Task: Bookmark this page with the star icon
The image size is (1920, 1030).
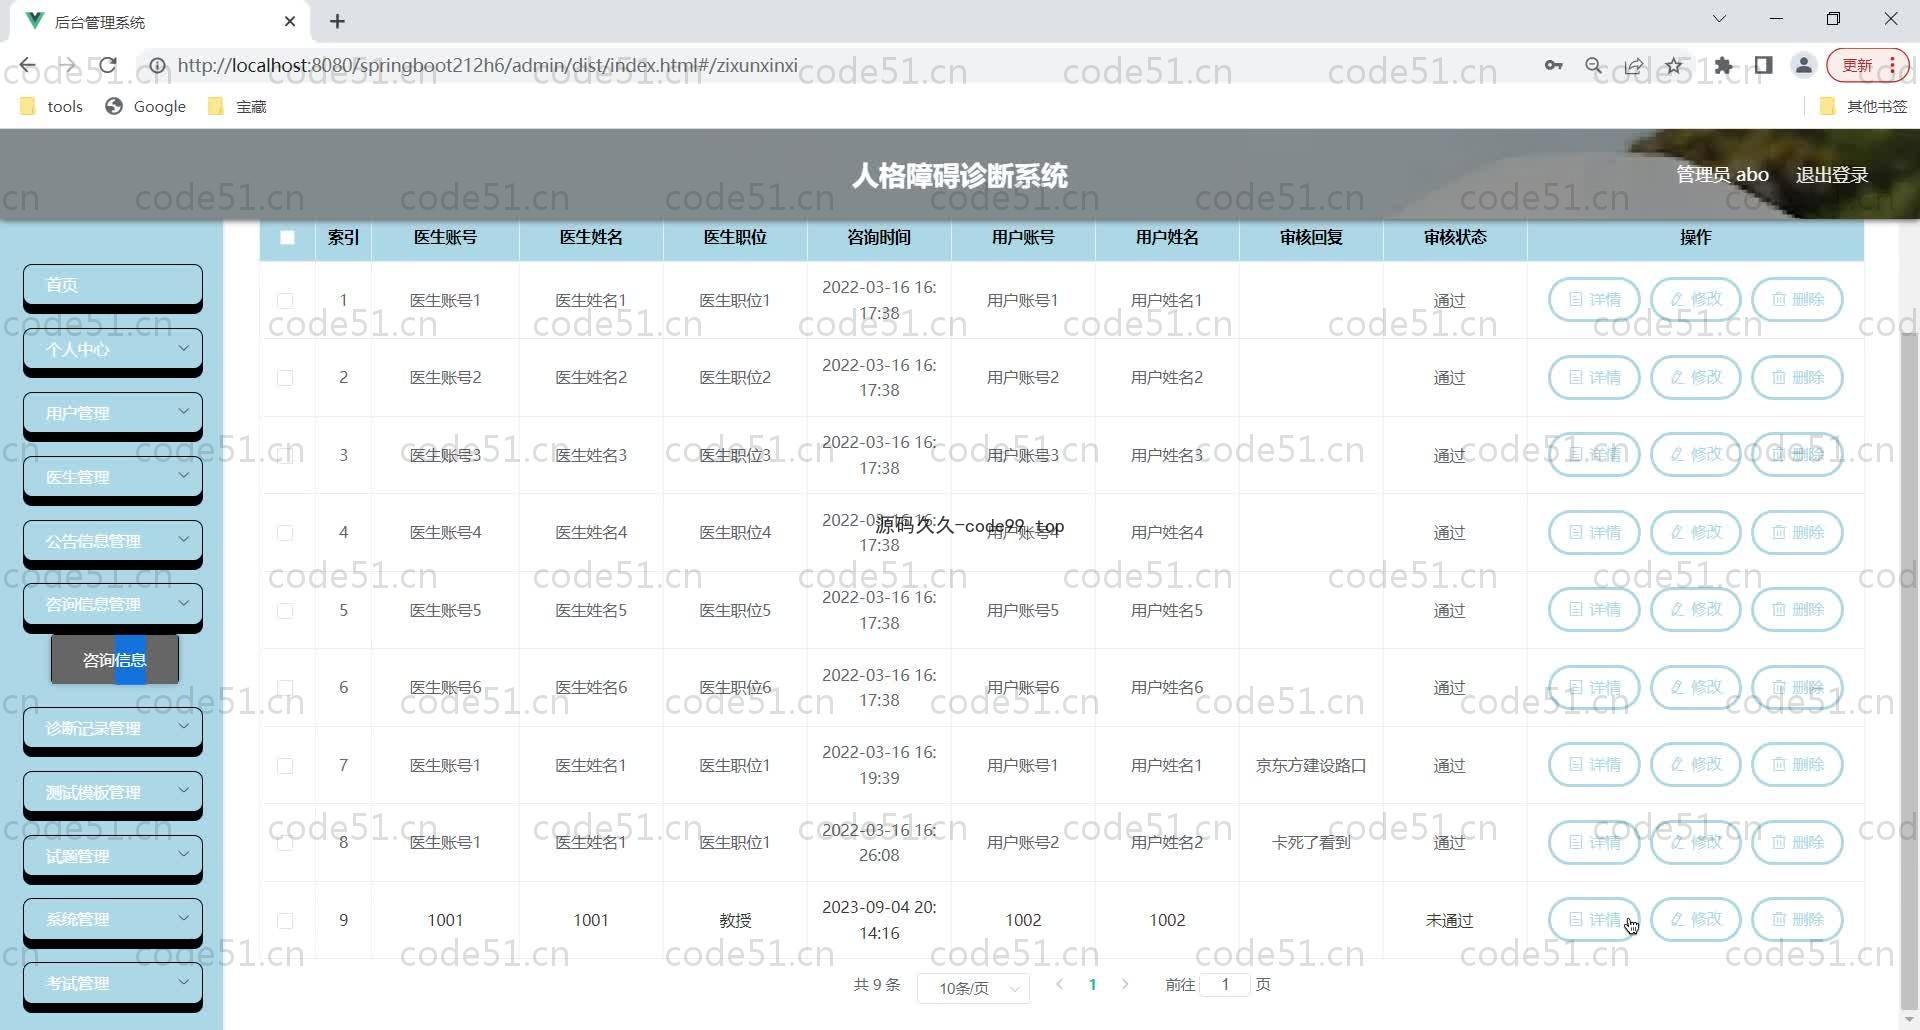Action: pyautogui.click(x=1674, y=66)
